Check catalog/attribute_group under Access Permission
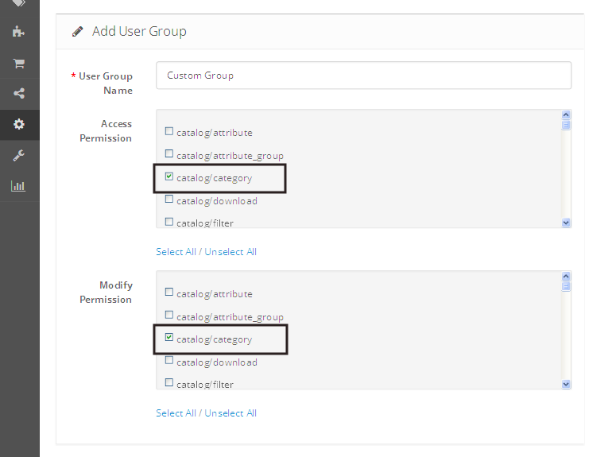 [x=169, y=154]
